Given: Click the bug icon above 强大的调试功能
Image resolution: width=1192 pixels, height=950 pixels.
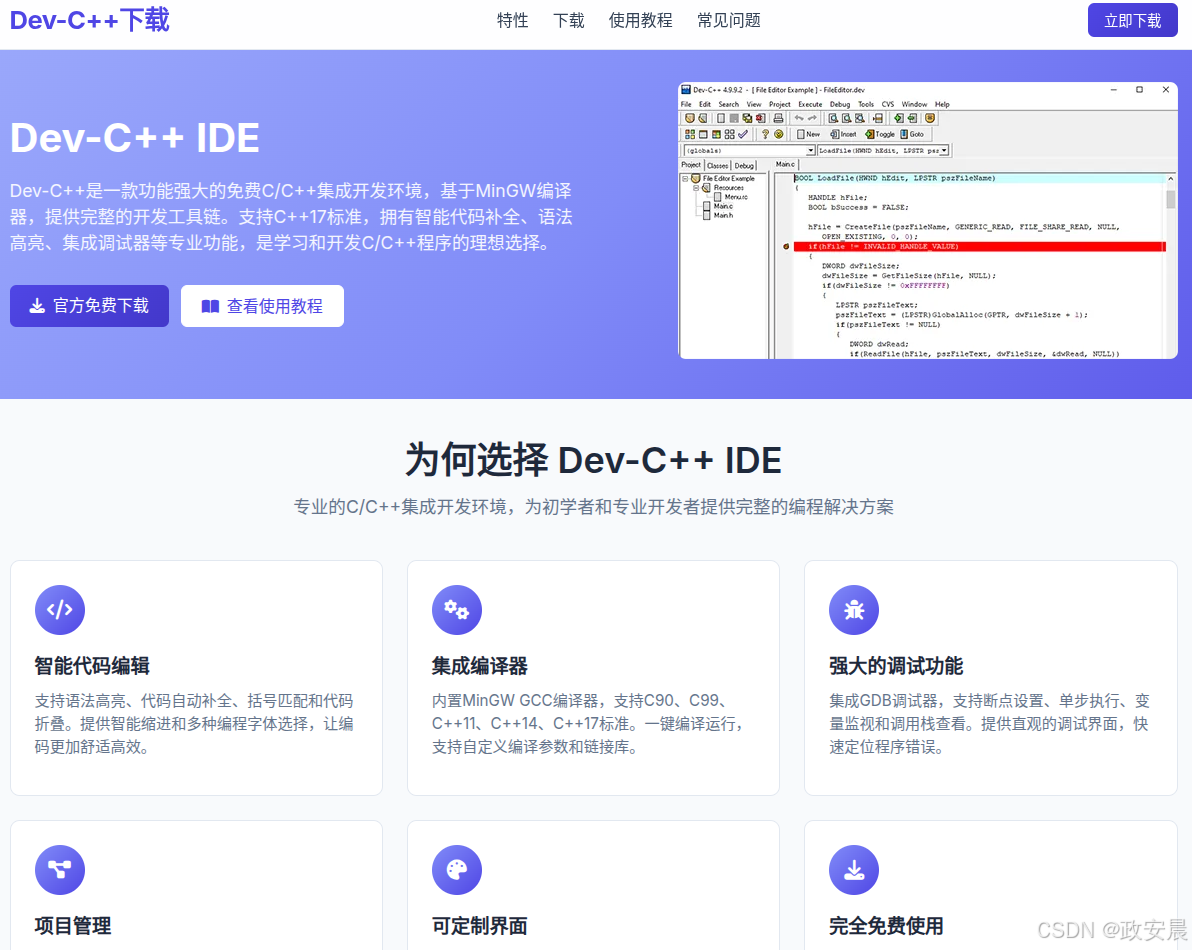Looking at the screenshot, I should click(x=854, y=610).
